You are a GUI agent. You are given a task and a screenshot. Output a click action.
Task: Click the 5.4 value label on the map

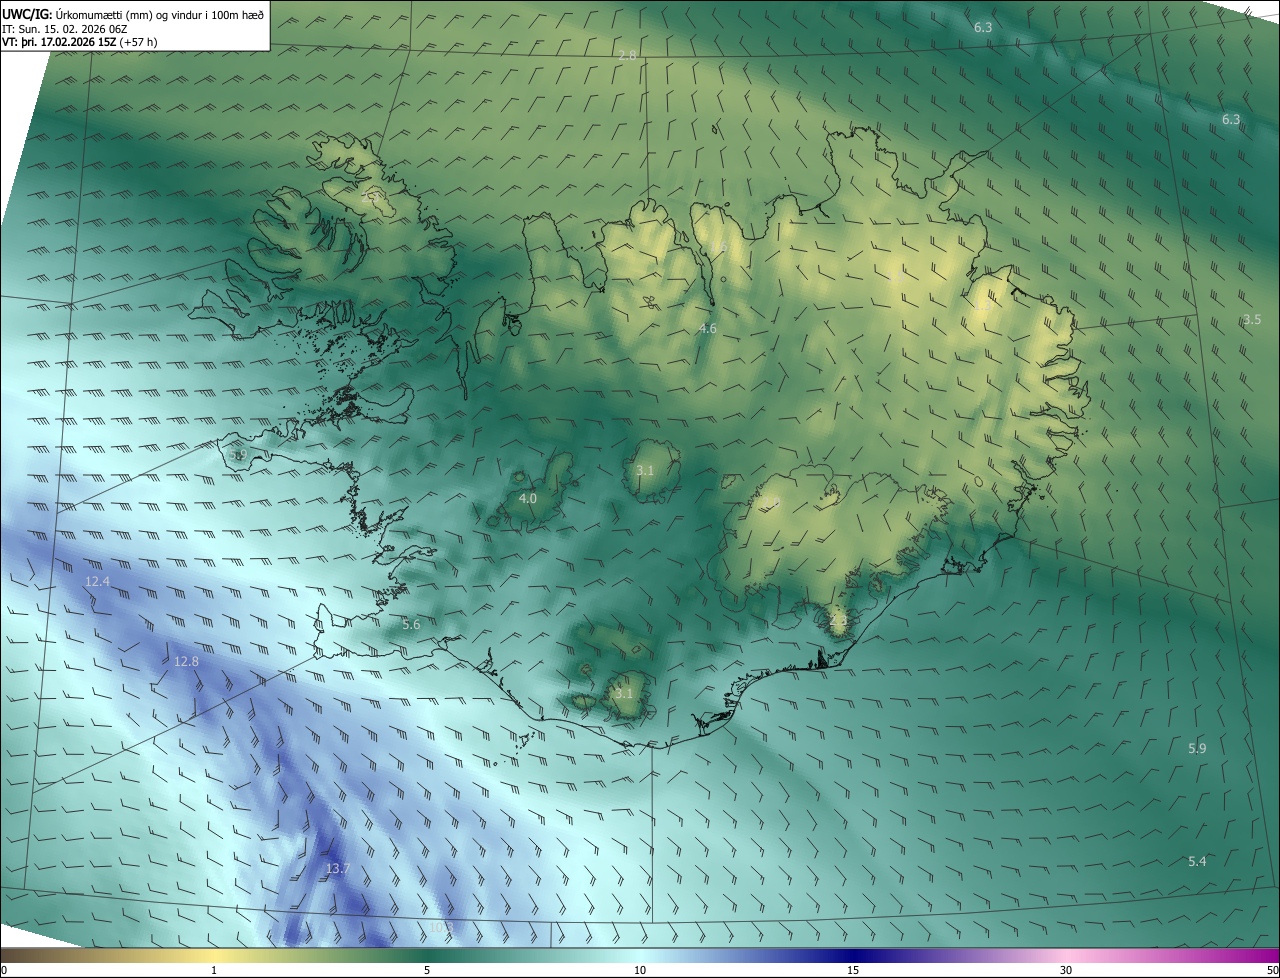tap(1197, 862)
